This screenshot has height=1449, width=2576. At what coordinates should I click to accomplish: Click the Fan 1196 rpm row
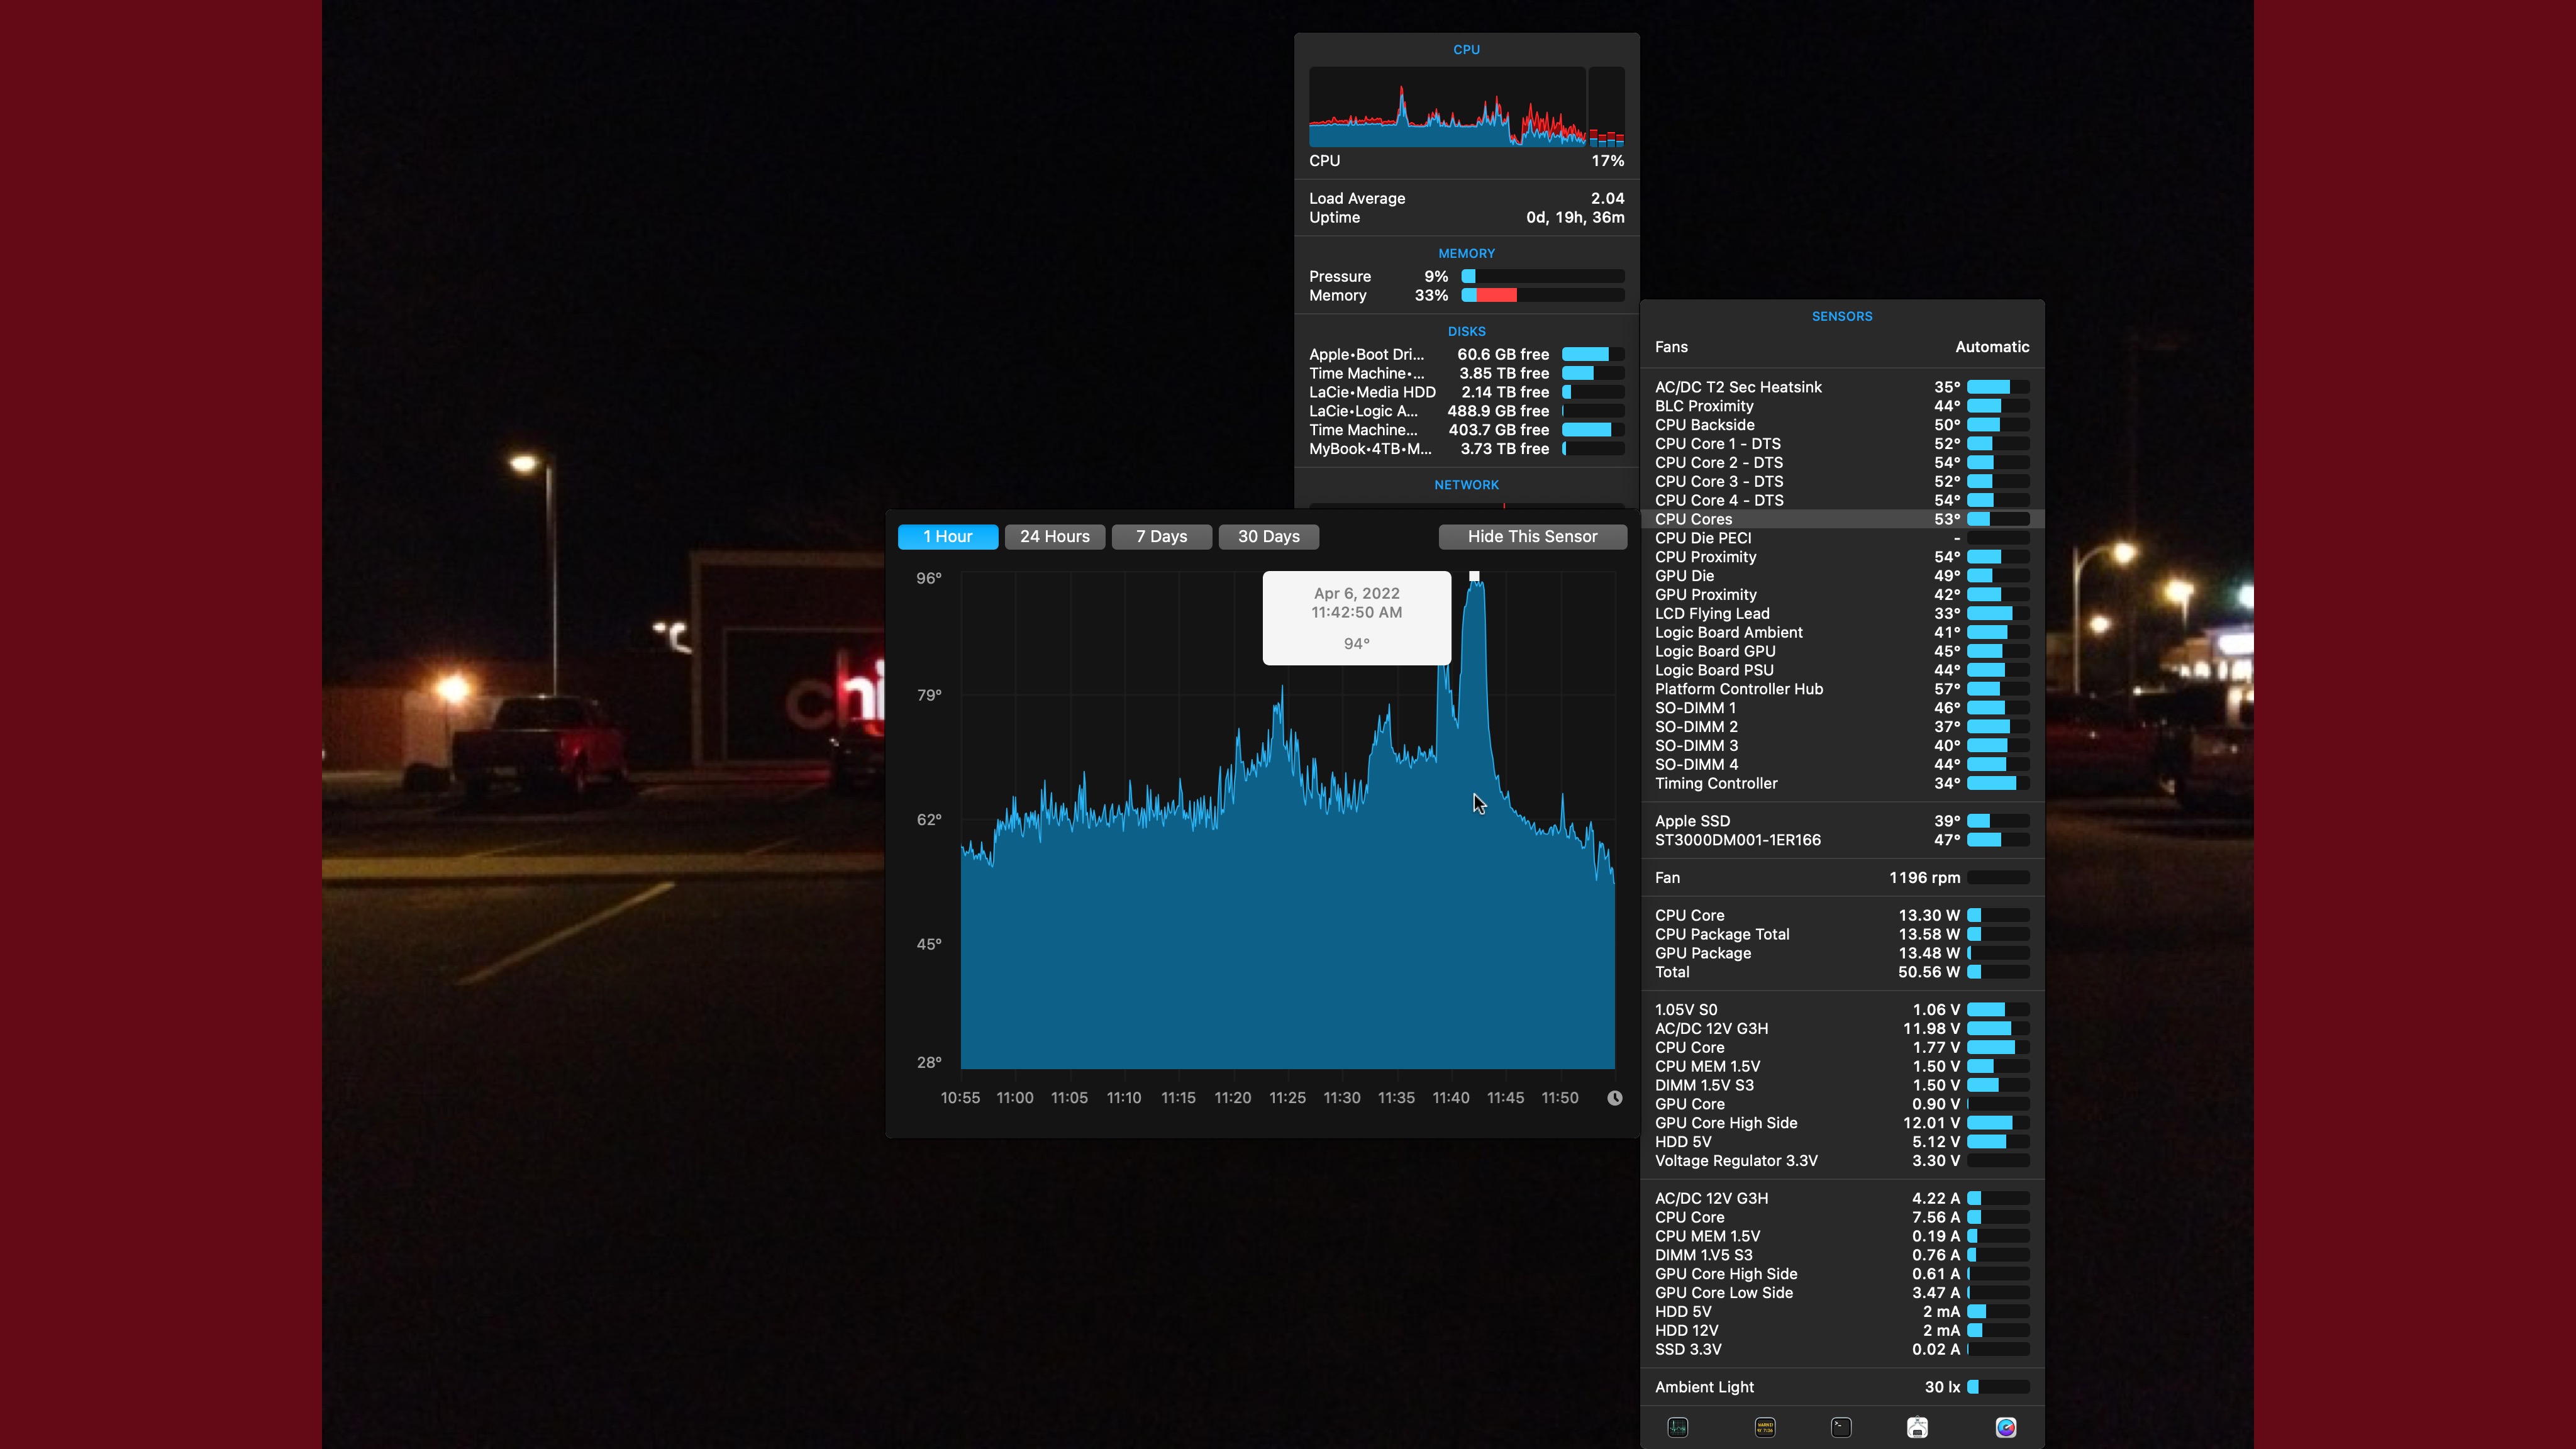(x=1841, y=878)
